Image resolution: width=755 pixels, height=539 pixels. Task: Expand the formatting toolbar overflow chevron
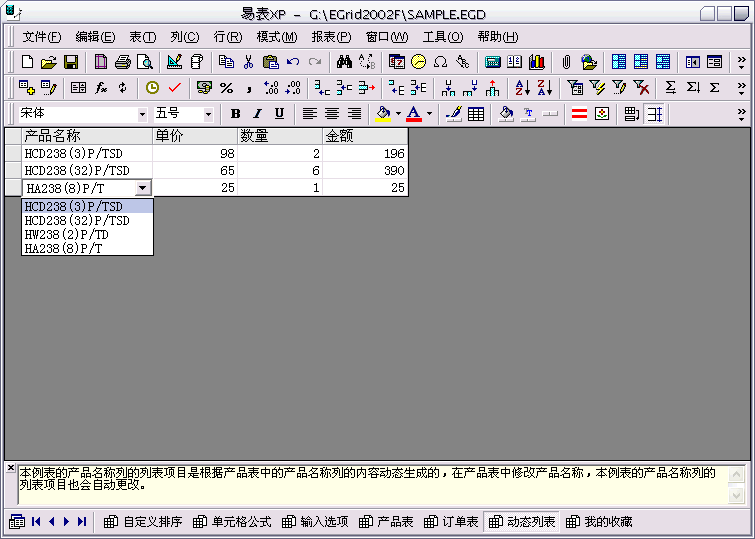click(742, 114)
